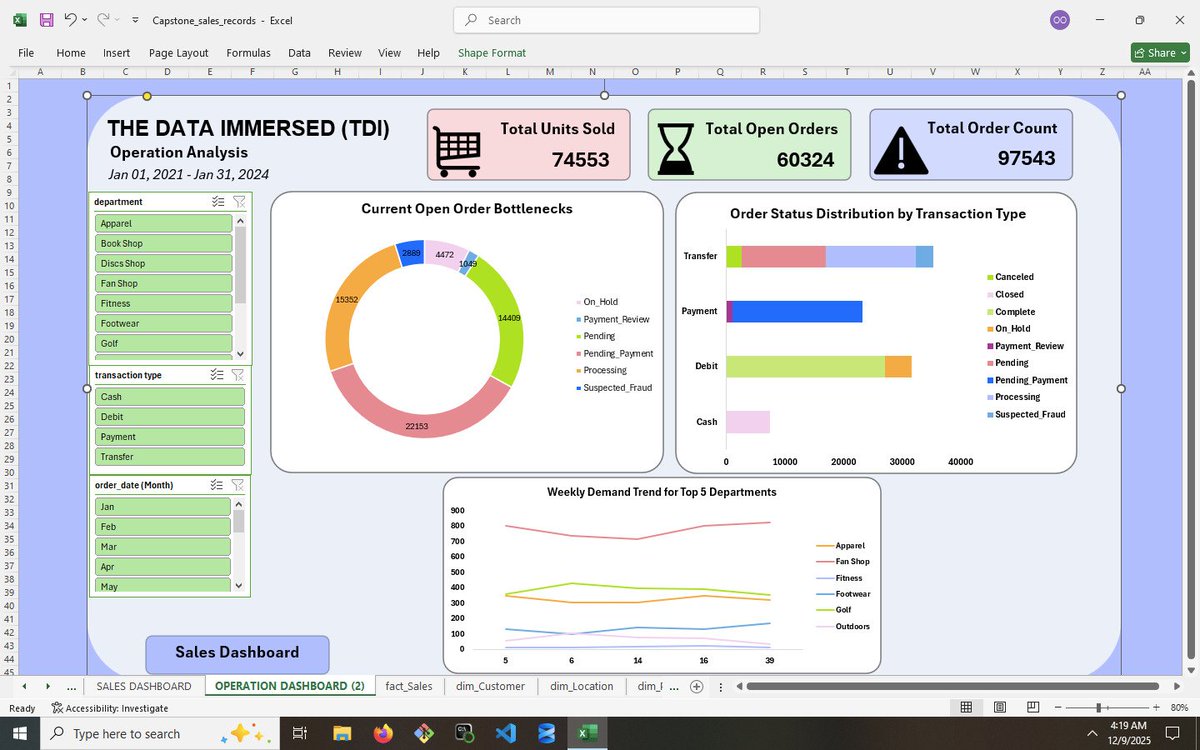Open Task View in taskbar
Screen dimensions: 1200x750
coord(298,733)
